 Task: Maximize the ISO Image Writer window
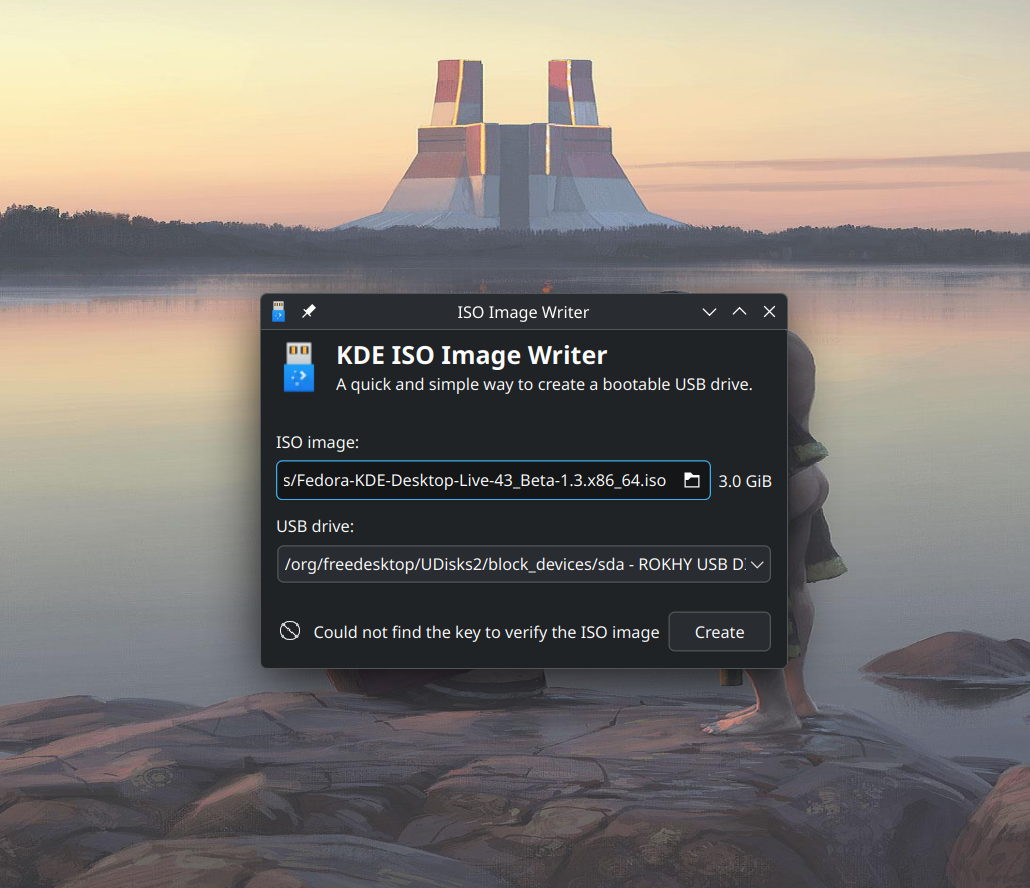pyautogui.click(x=740, y=312)
